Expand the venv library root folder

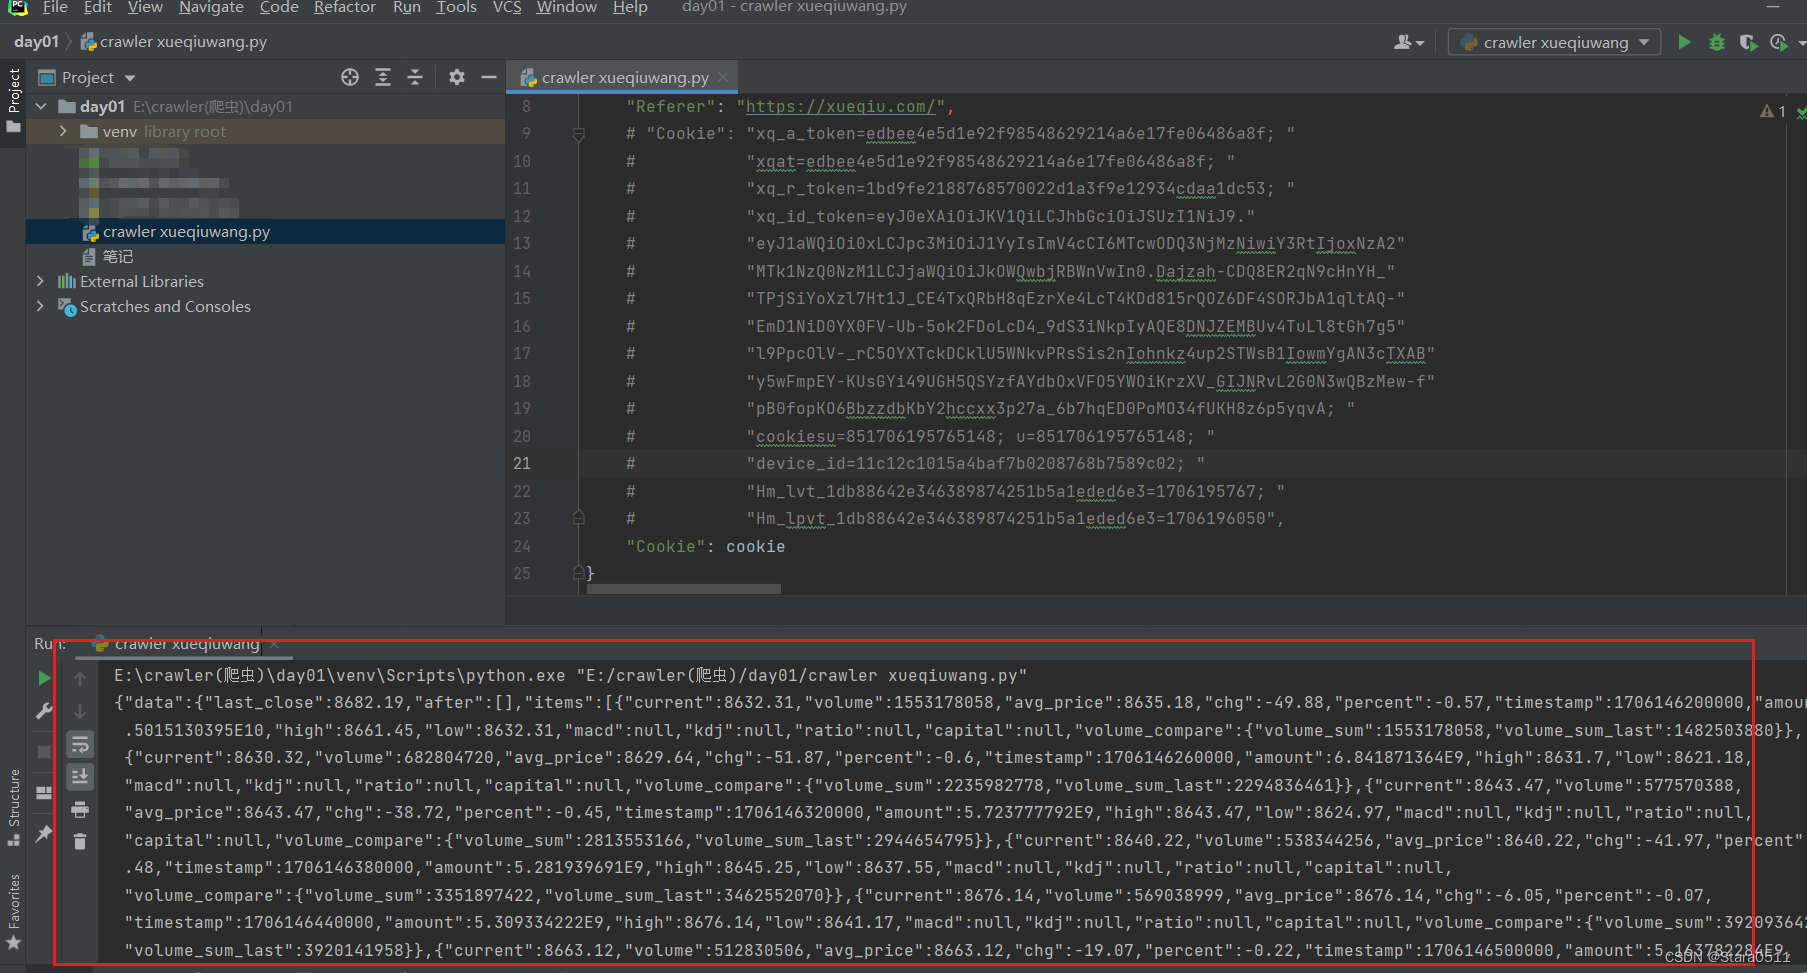[x=63, y=131]
